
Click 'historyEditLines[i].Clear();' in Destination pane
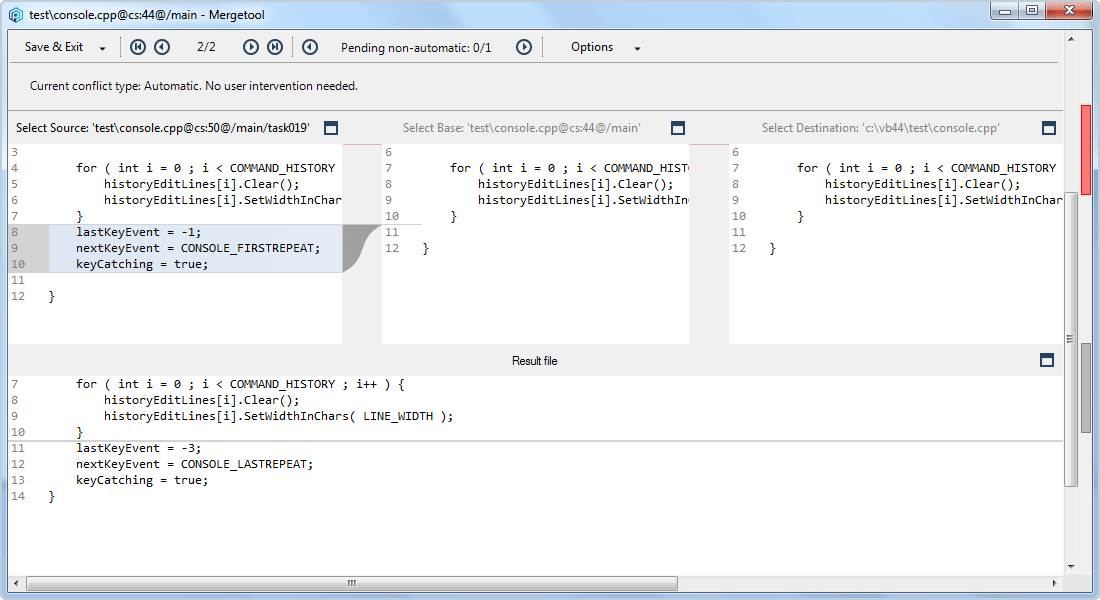point(923,184)
